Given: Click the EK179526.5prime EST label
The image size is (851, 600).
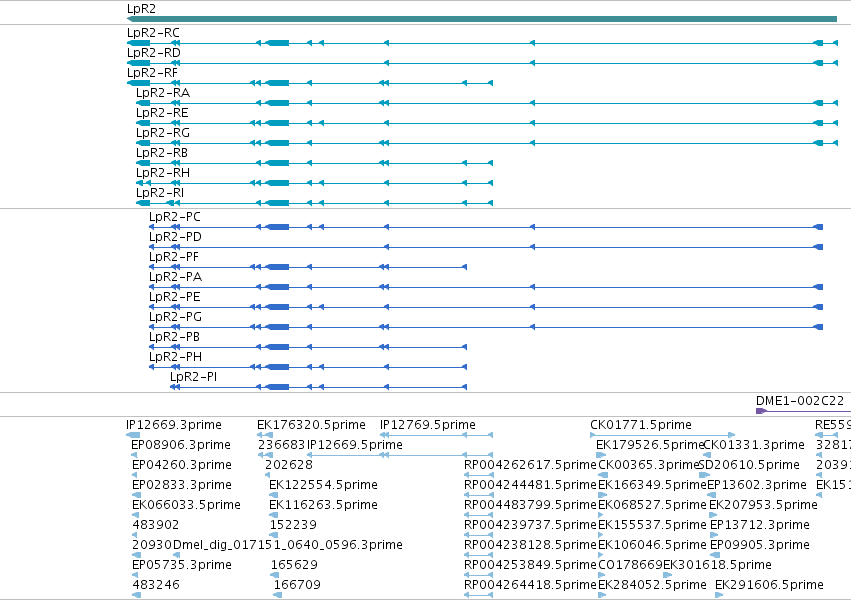Looking at the screenshot, I should tap(650, 446).
